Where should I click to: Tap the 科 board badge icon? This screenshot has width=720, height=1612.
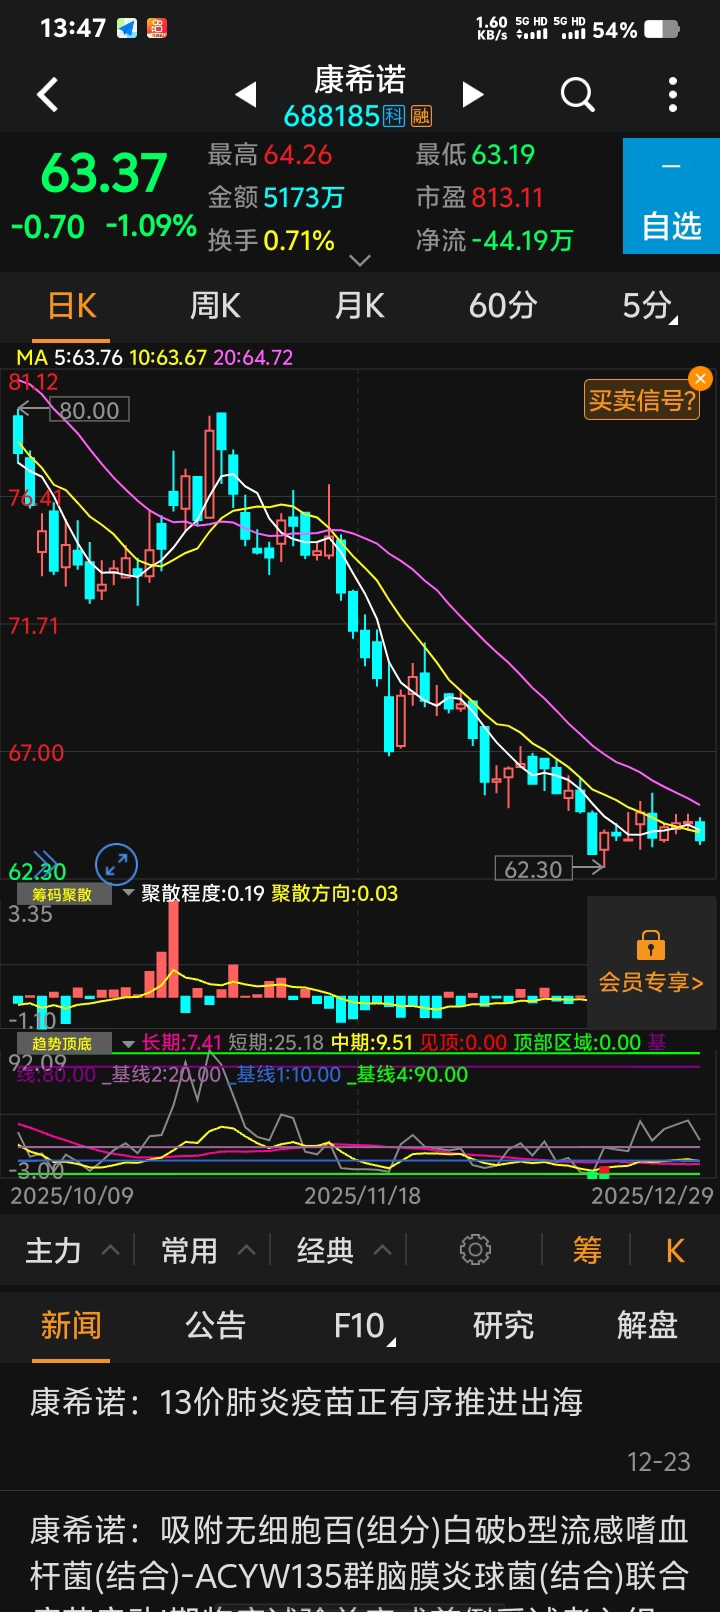[394, 117]
